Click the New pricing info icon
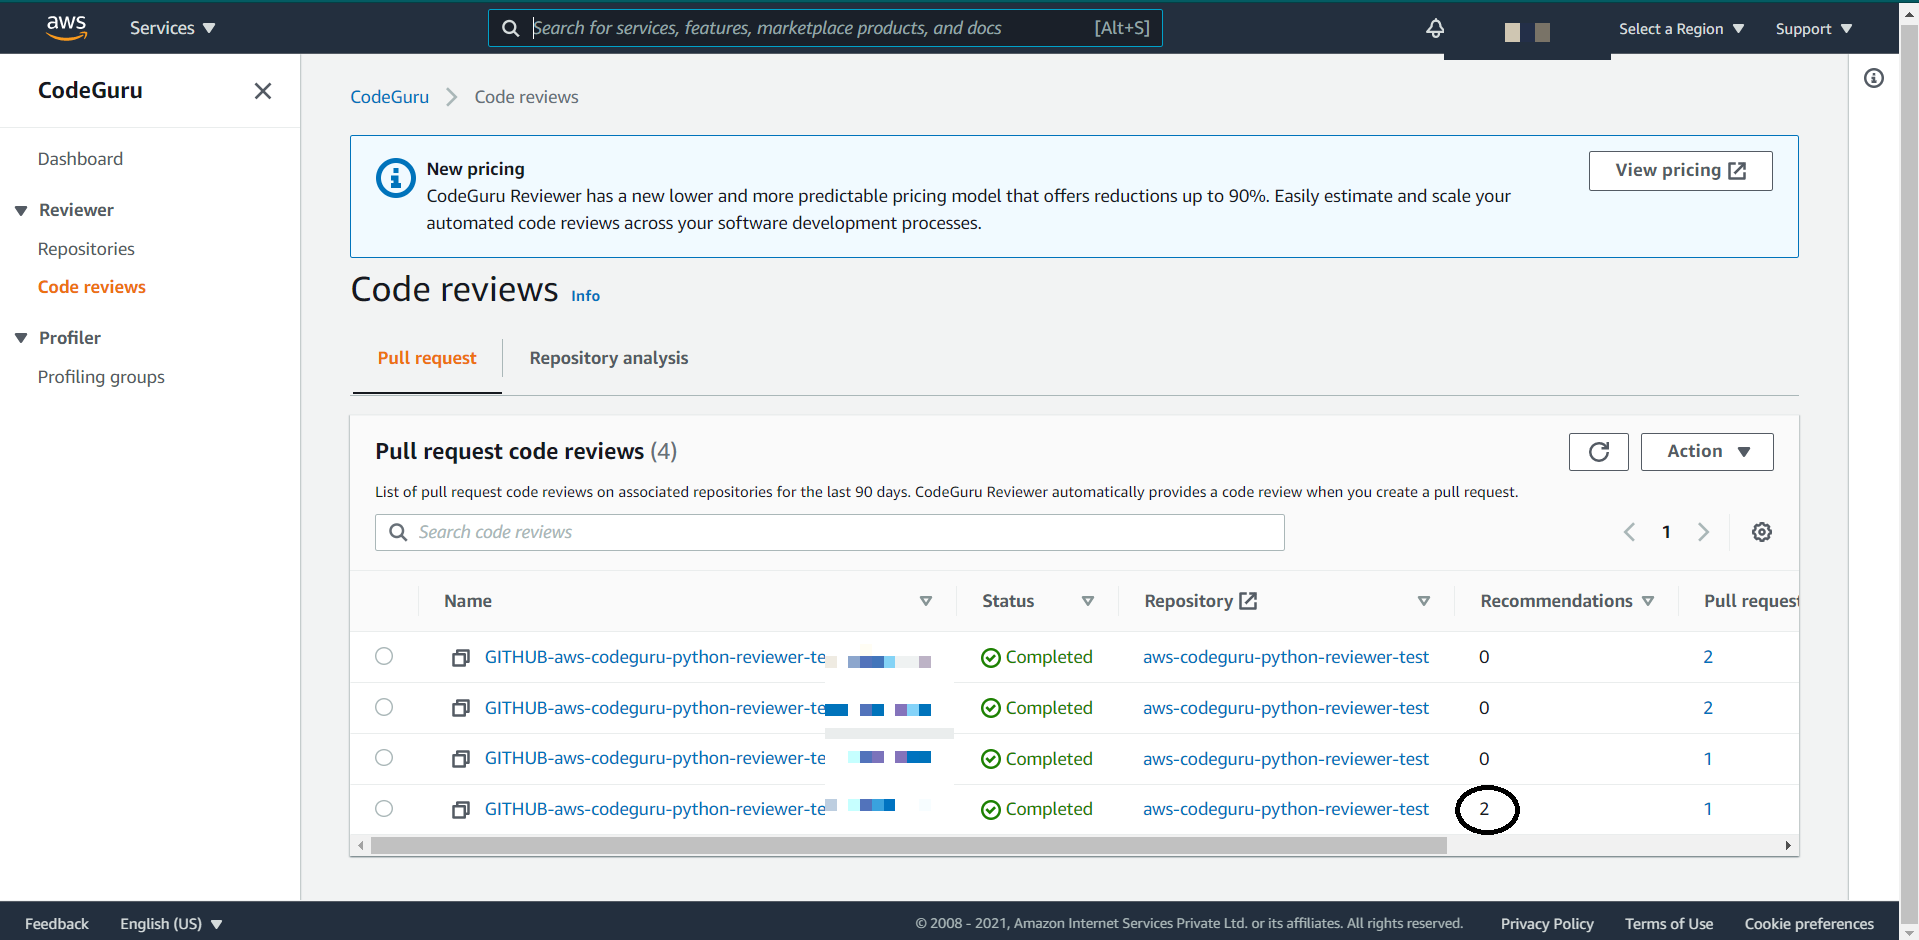This screenshot has height=940, width=1919. pyautogui.click(x=396, y=178)
